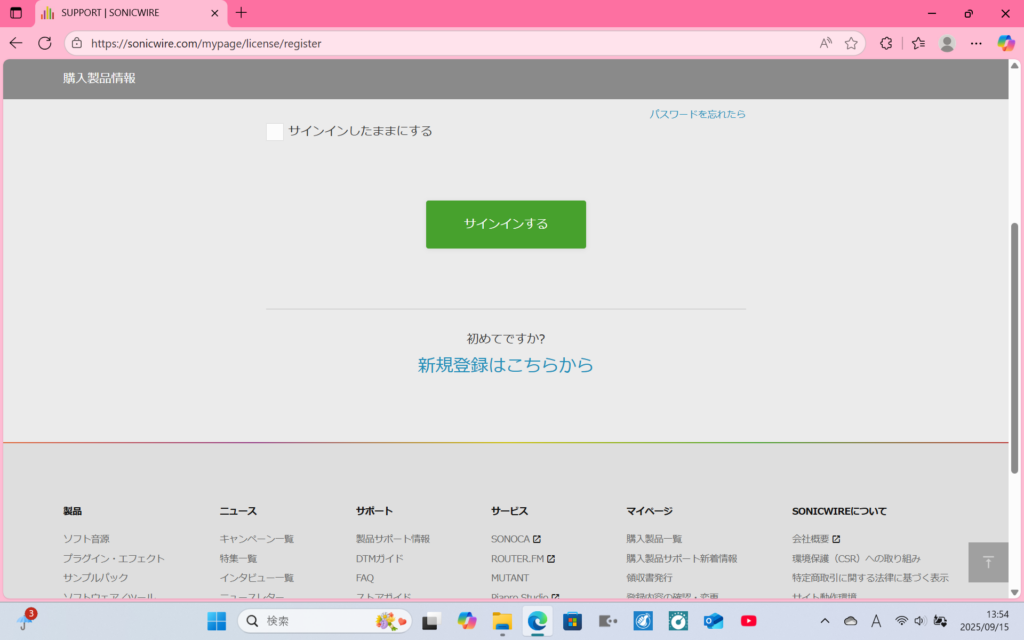Image resolution: width=1024 pixels, height=640 pixels.
Task: Open a new browser tab
Action: pos(241,13)
